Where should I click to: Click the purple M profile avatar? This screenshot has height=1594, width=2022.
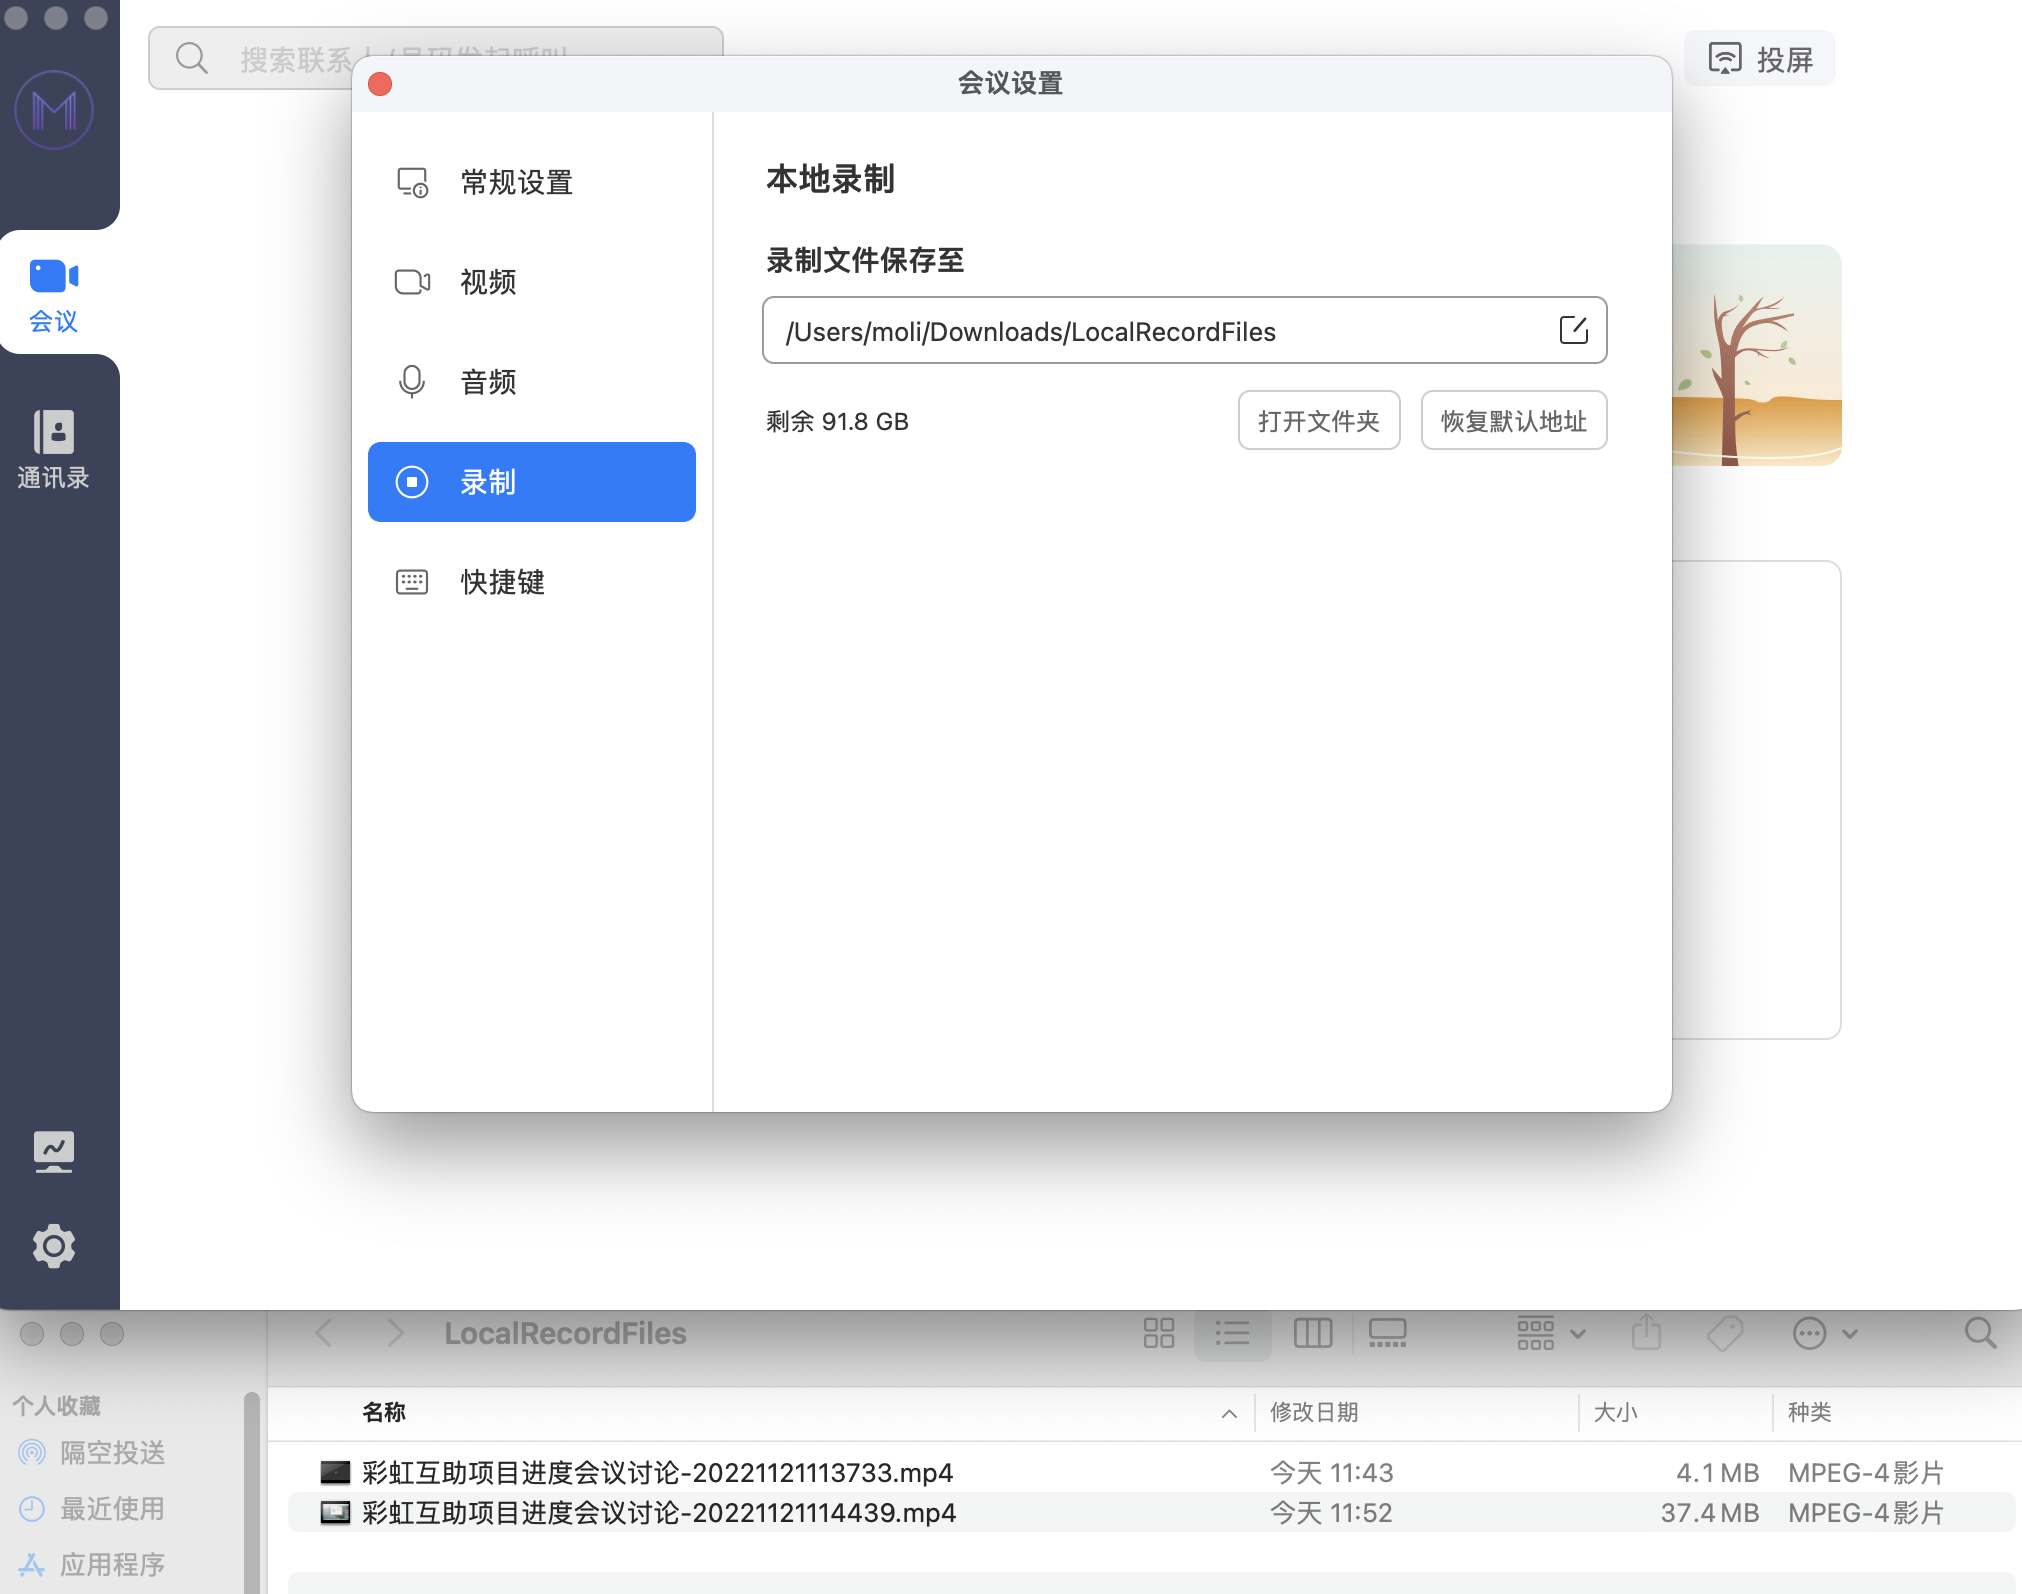[x=54, y=110]
